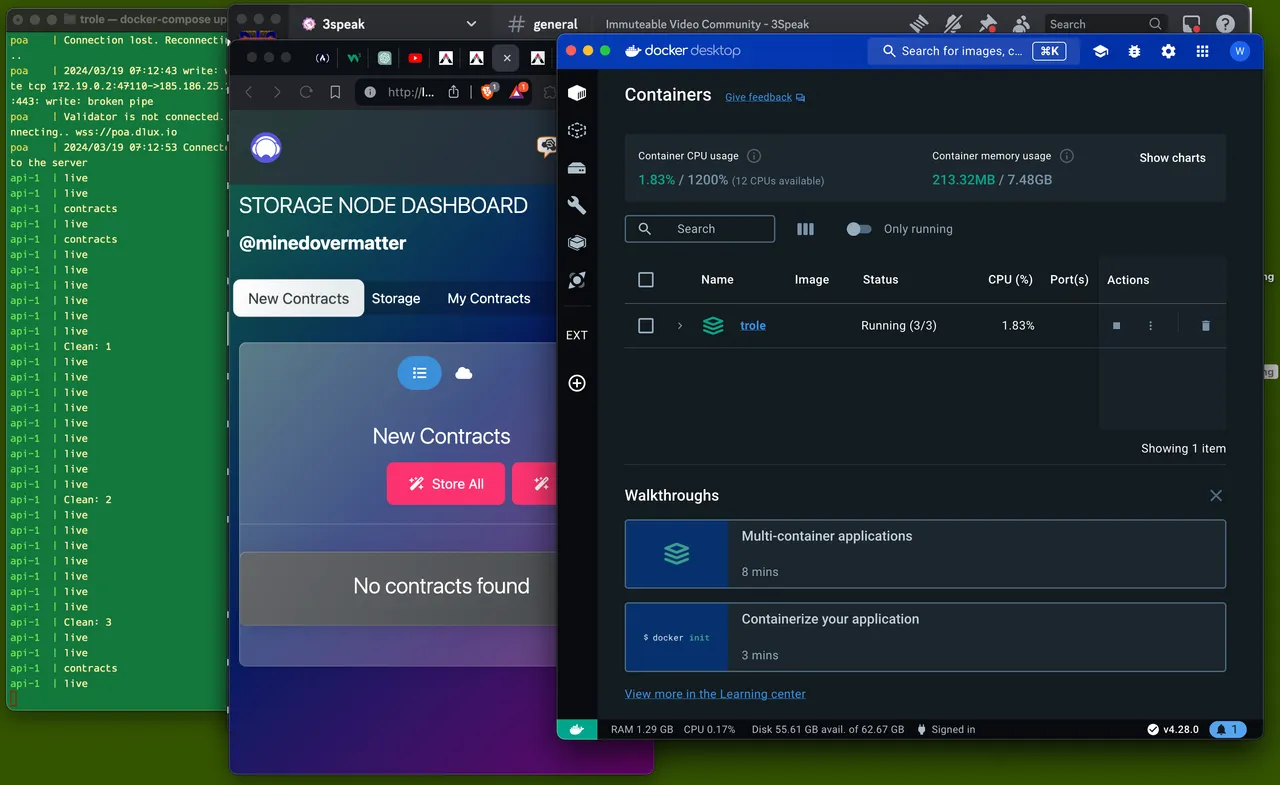Click Docker whale icon in status bar
1280x785 pixels.
pyautogui.click(x=577, y=730)
